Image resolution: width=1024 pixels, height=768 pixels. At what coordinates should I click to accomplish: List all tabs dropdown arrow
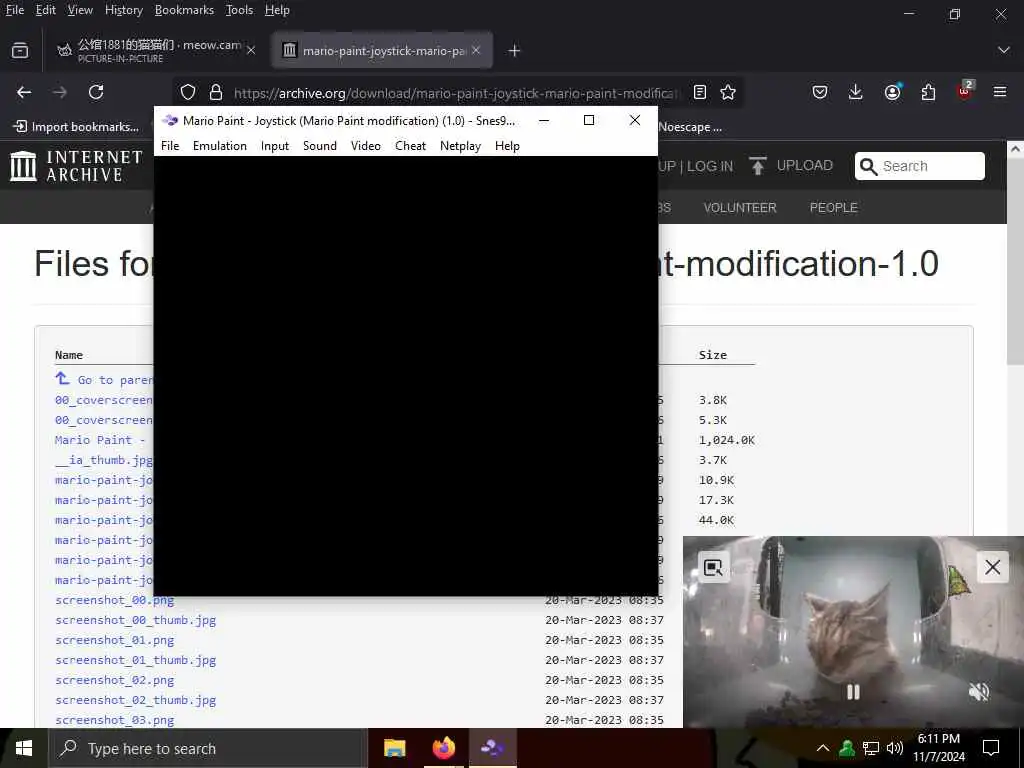pos(1003,50)
